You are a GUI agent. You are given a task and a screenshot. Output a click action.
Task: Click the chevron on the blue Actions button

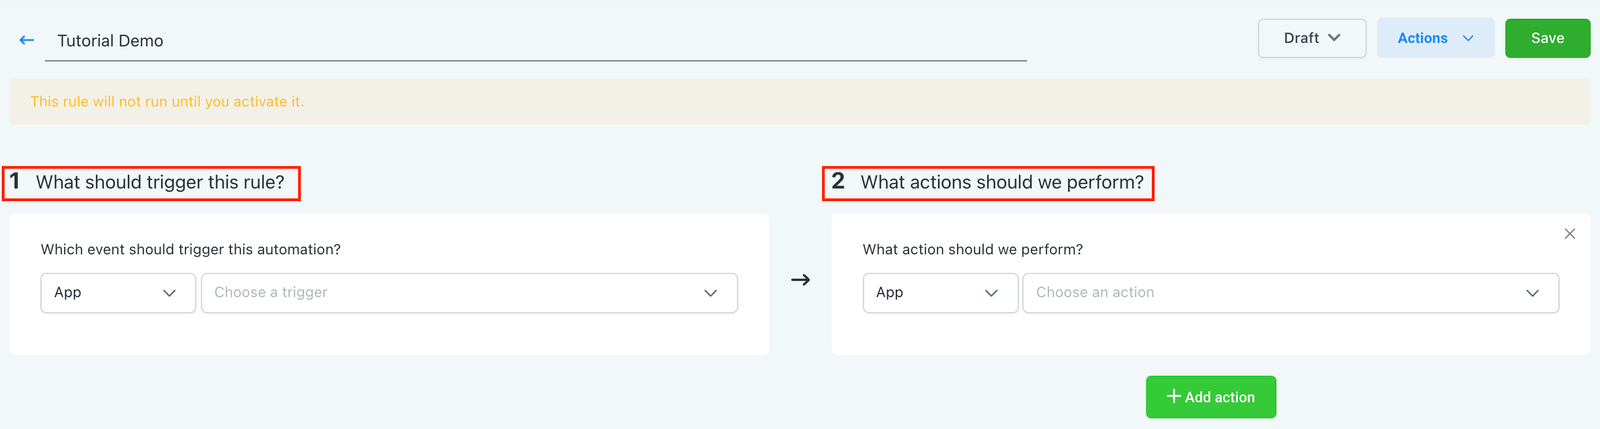(x=1468, y=38)
